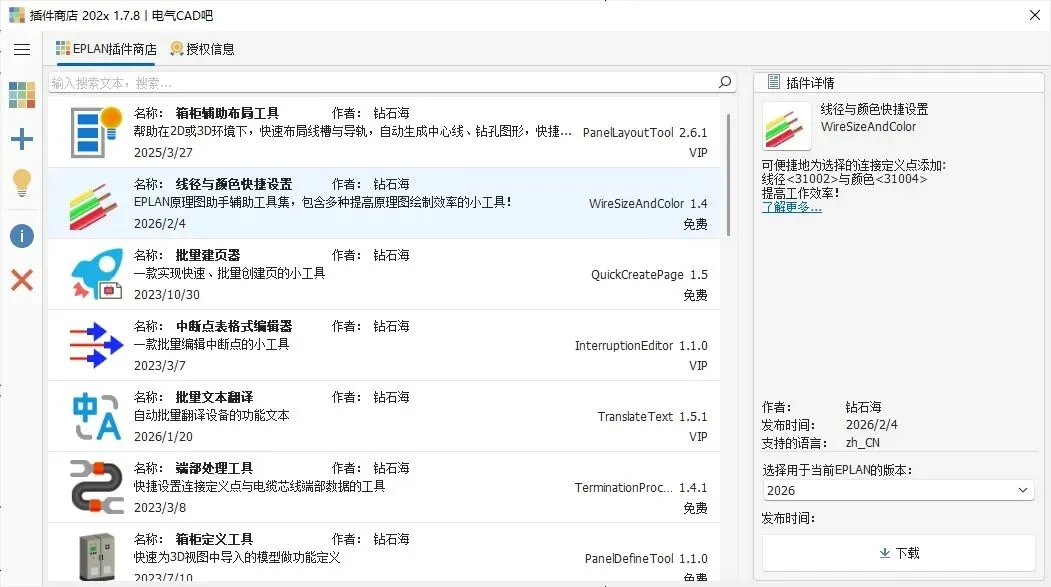Close the plugin store window
This screenshot has width=1051, height=587.
[1035, 15]
